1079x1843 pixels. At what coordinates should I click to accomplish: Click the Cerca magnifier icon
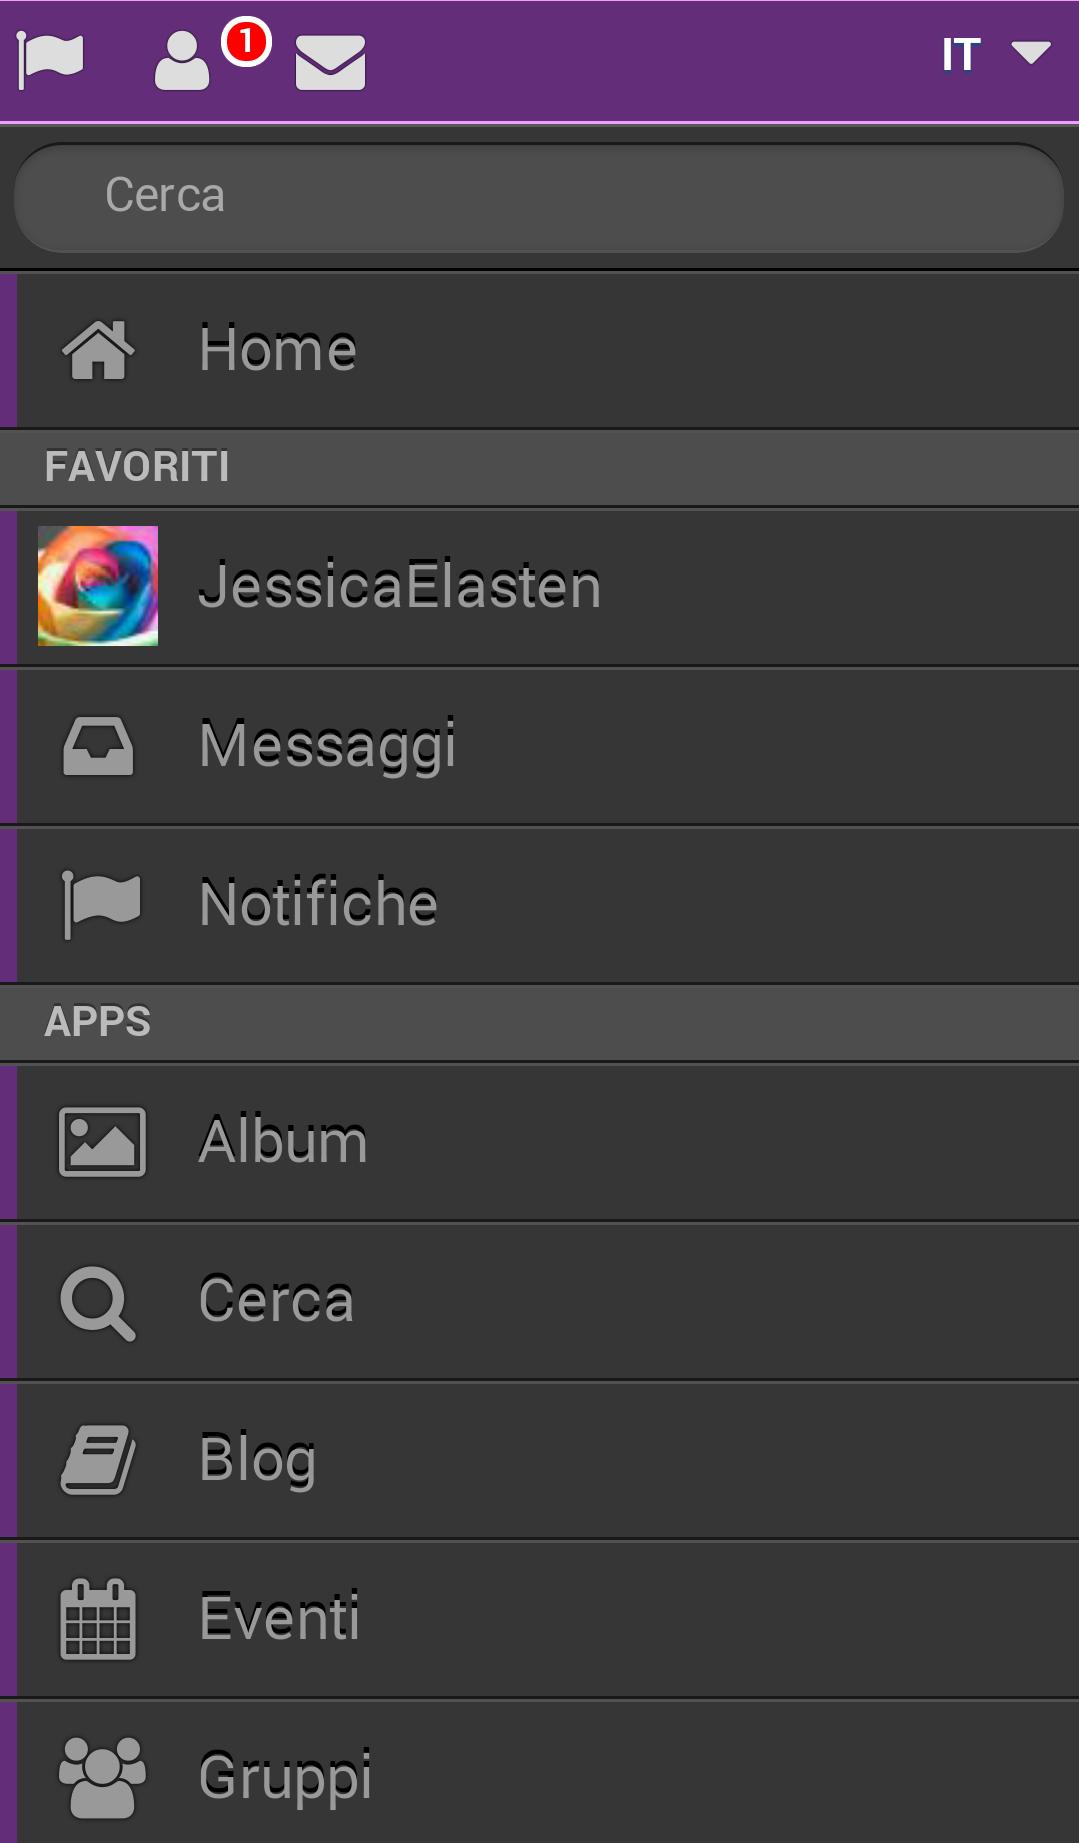[97, 1302]
